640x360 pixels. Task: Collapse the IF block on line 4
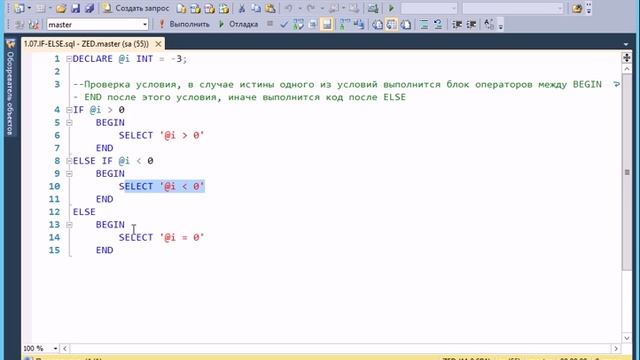click(x=69, y=110)
